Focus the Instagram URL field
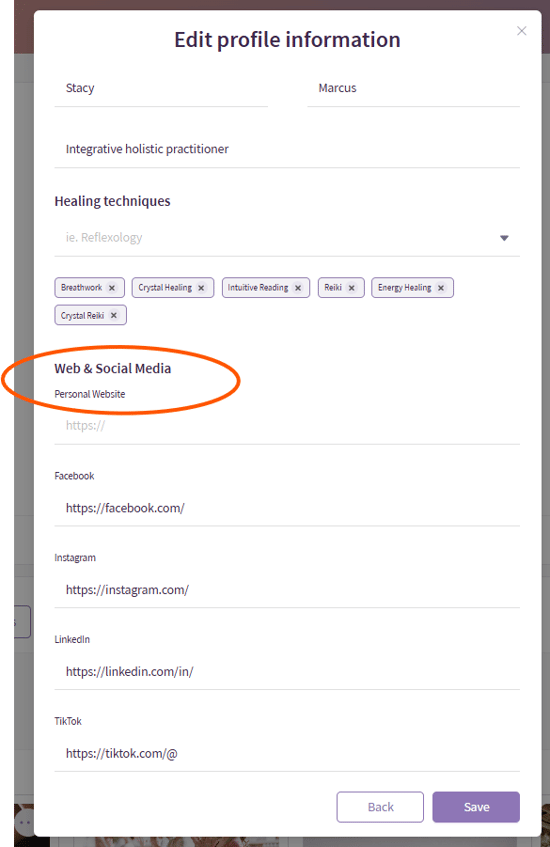550x847 pixels. pos(287,590)
